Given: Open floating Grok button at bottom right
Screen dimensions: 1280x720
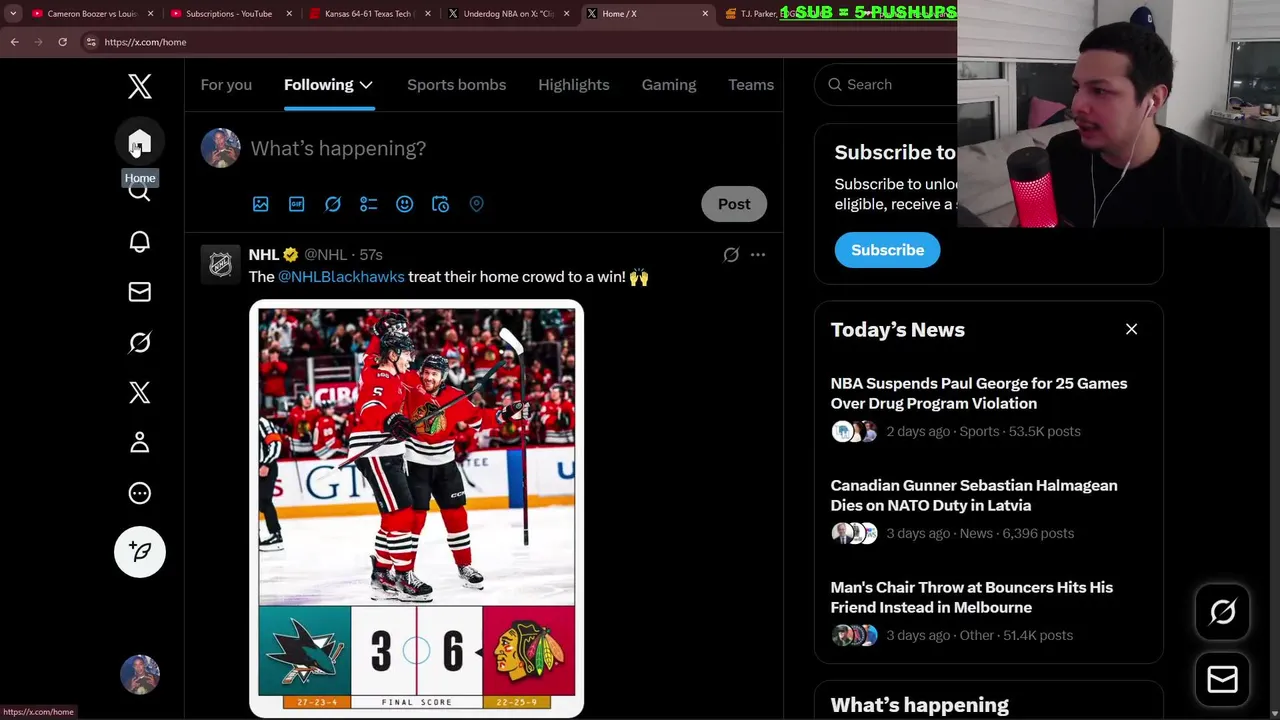Looking at the screenshot, I should [1222, 612].
